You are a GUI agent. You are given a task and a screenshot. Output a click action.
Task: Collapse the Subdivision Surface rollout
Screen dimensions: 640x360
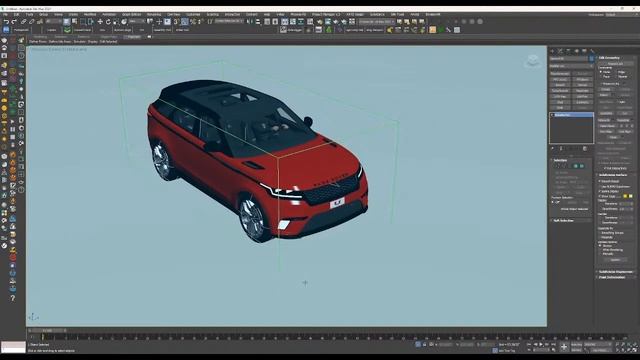616,175
